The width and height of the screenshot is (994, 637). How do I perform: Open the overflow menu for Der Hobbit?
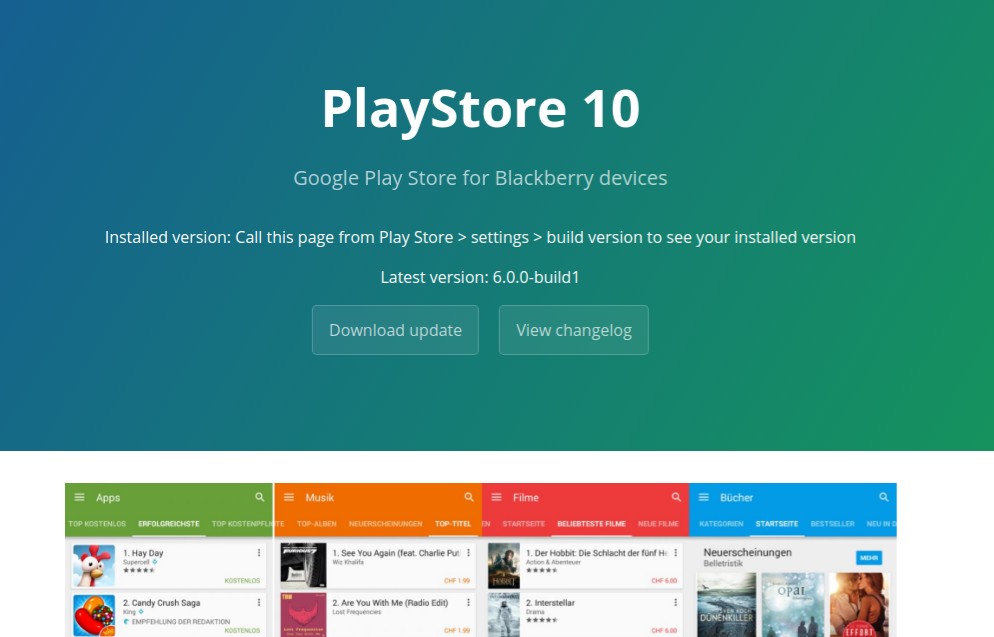676,553
